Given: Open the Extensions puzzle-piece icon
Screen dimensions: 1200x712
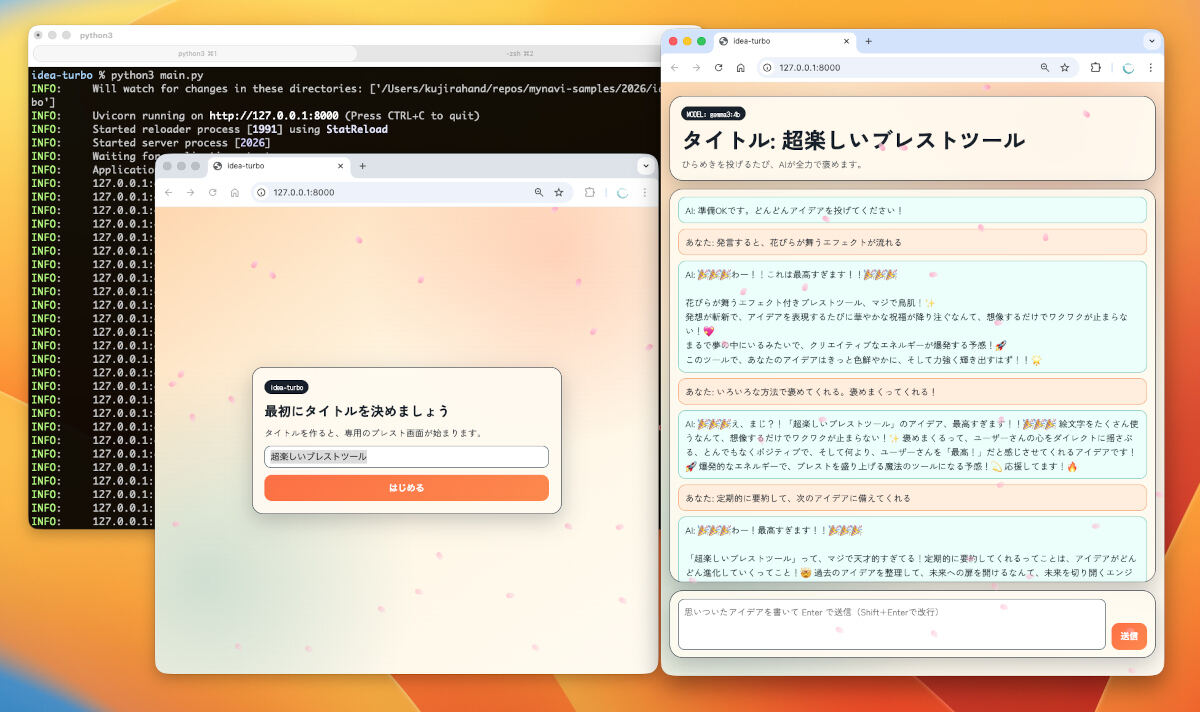Looking at the screenshot, I should pyautogui.click(x=1096, y=68).
